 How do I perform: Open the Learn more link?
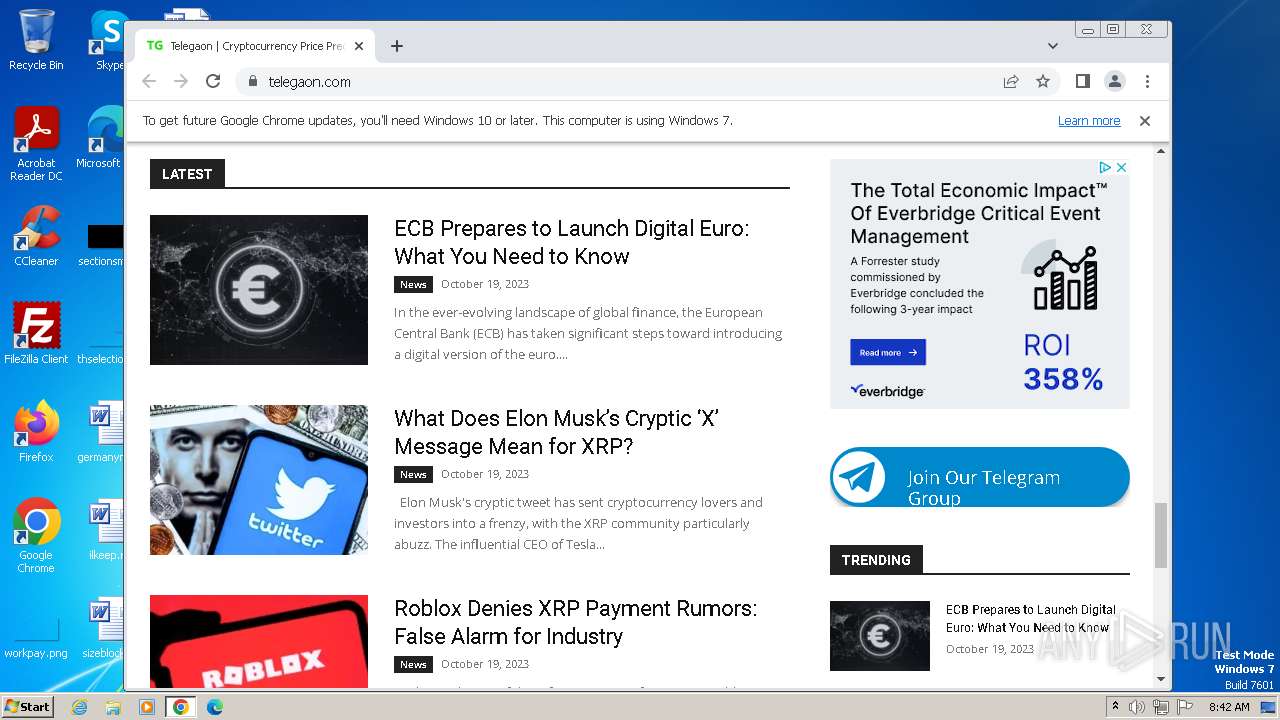tap(1089, 121)
